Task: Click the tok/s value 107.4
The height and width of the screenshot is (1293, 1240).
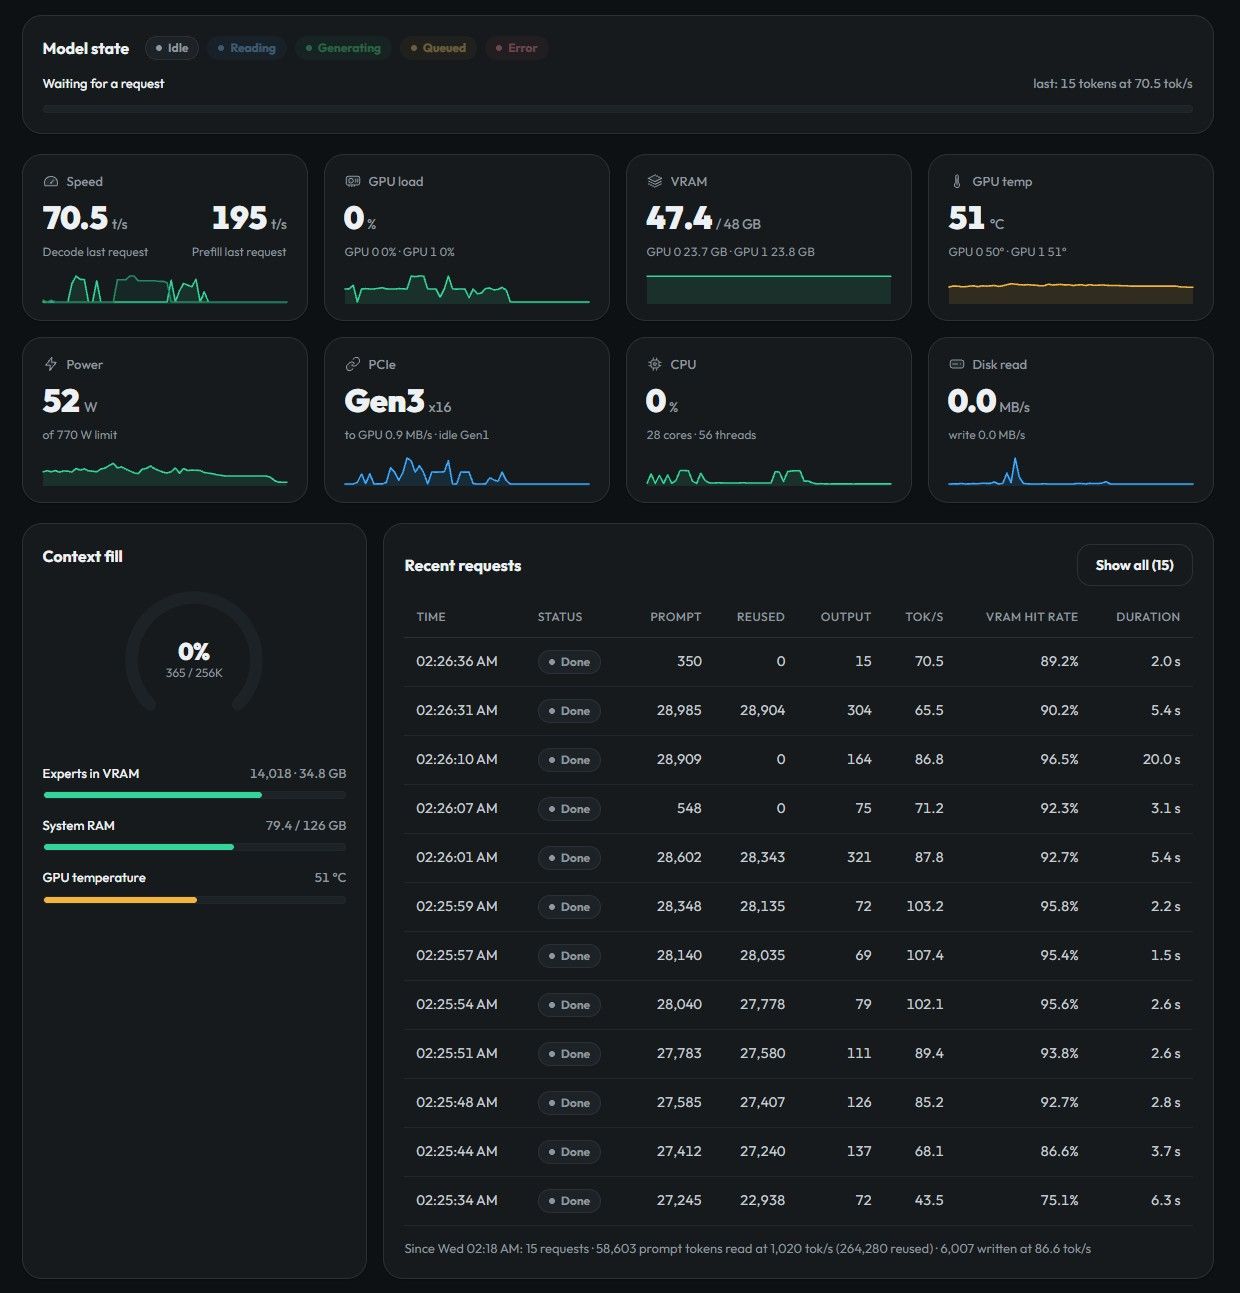Action: (925, 955)
